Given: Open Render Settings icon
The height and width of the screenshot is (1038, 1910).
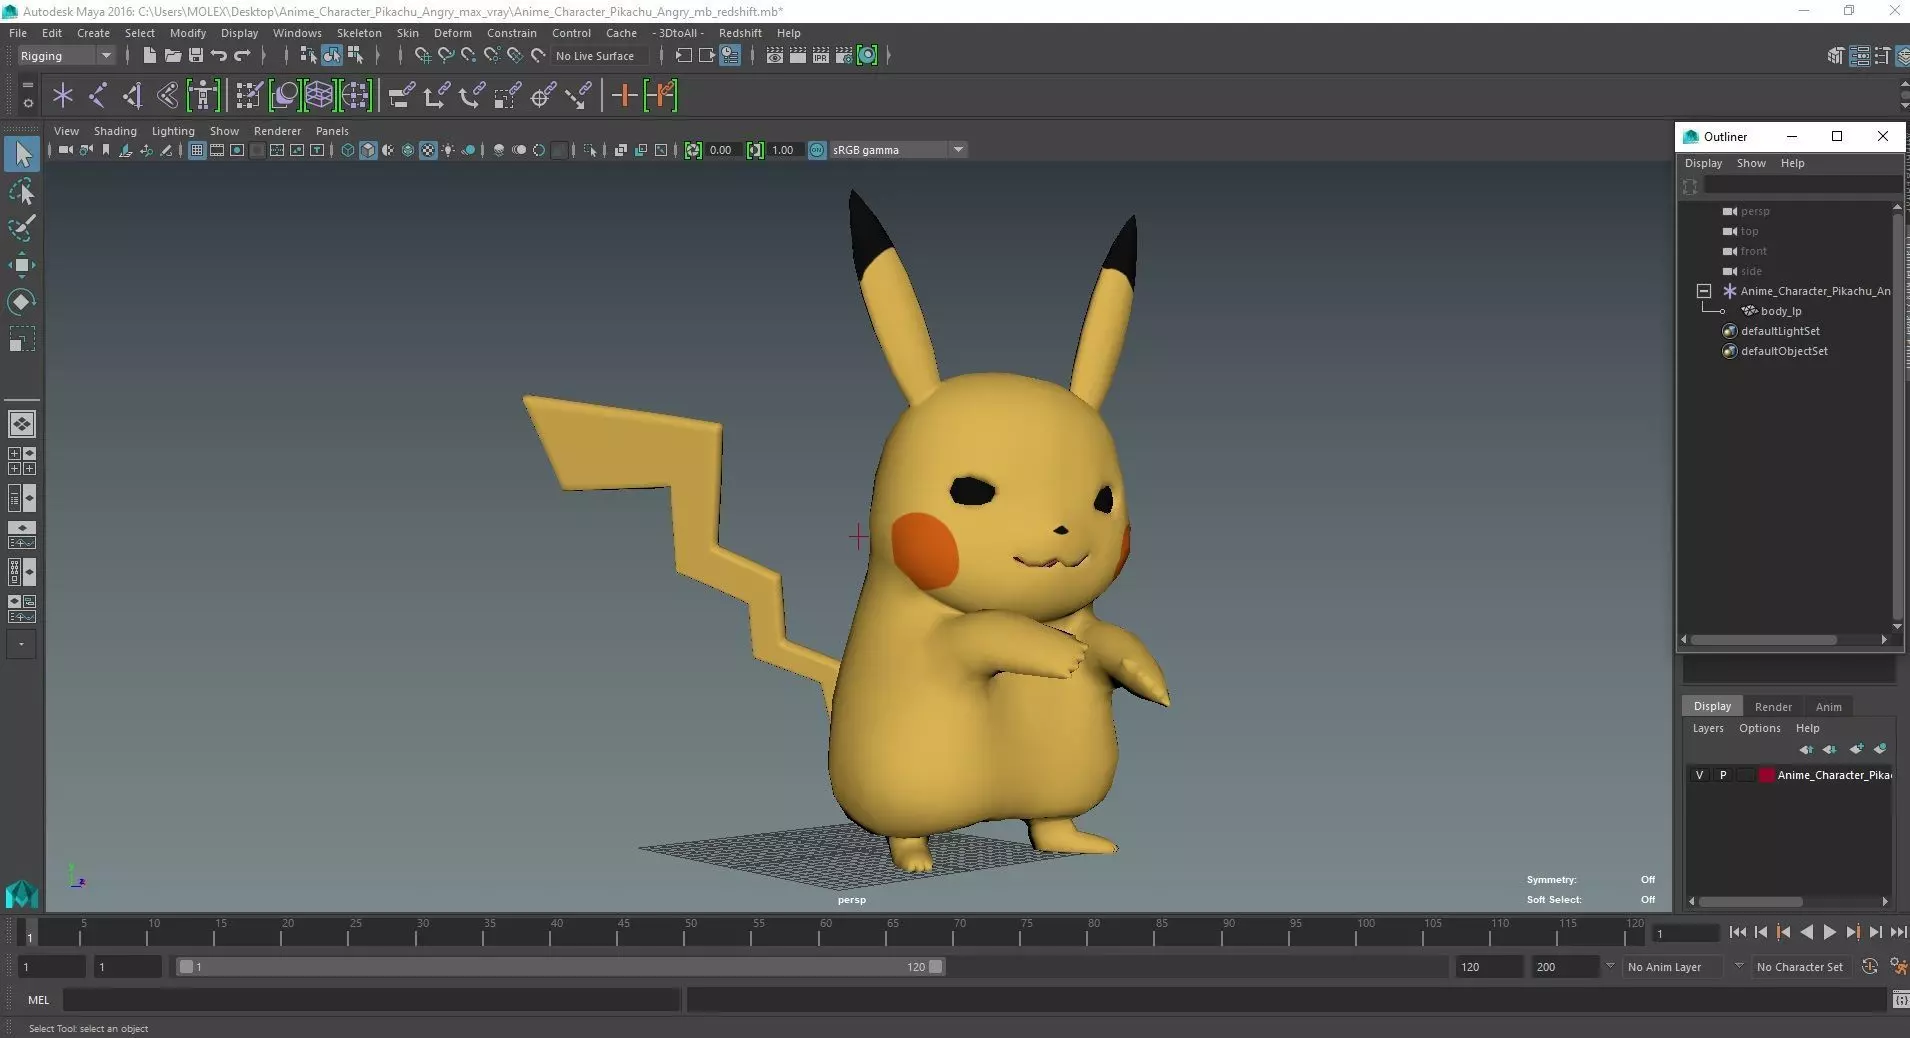Looking at the screenshot, I should pos(844,56).
